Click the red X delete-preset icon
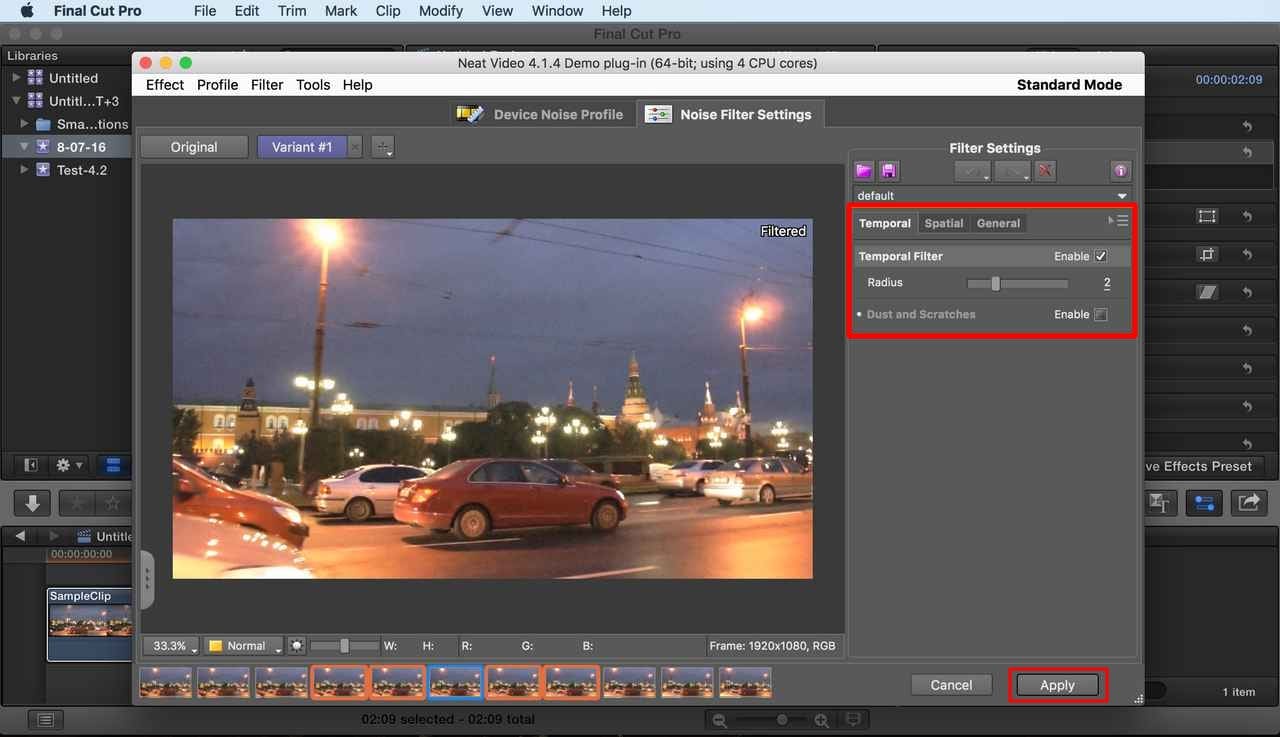 click(1045, 171)
